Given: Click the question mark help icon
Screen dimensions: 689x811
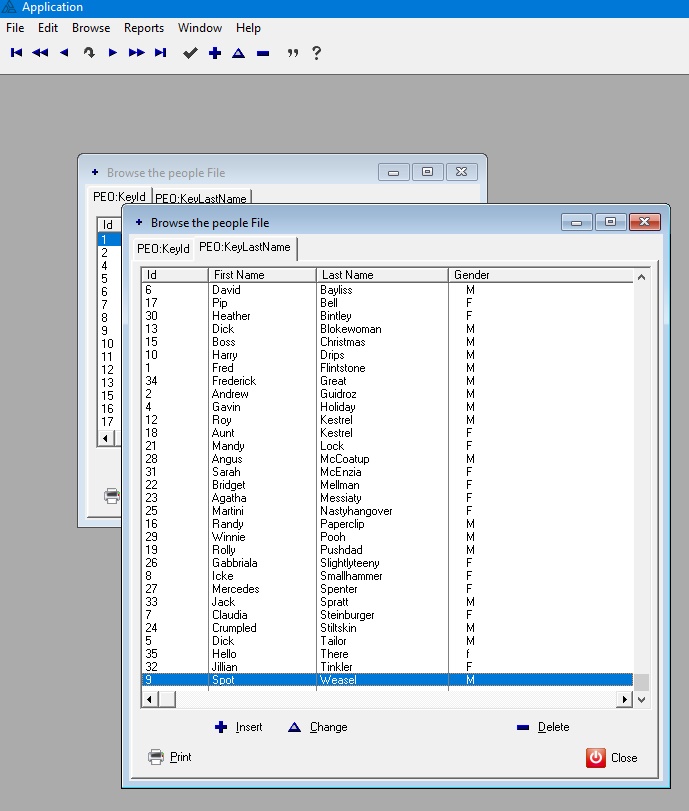Looking at the screenshot, I should pyautogui.click(x=317, y=53).
